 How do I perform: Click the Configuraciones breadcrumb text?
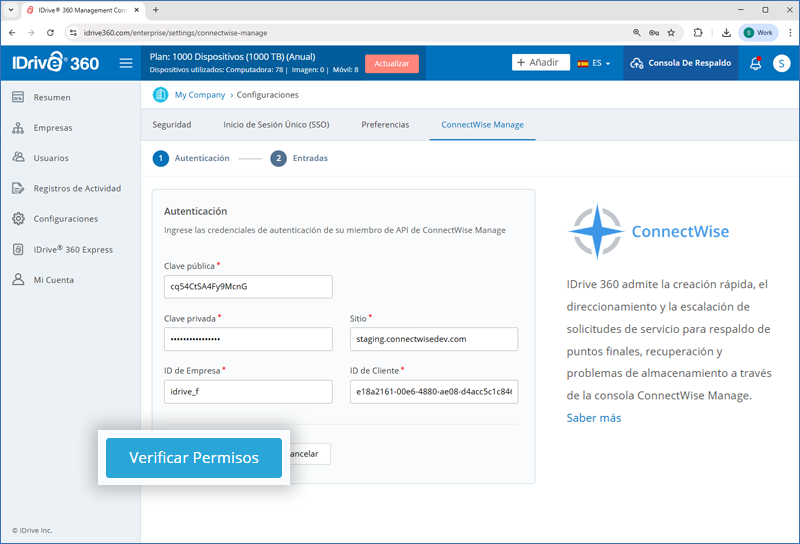tap(267, 95)
